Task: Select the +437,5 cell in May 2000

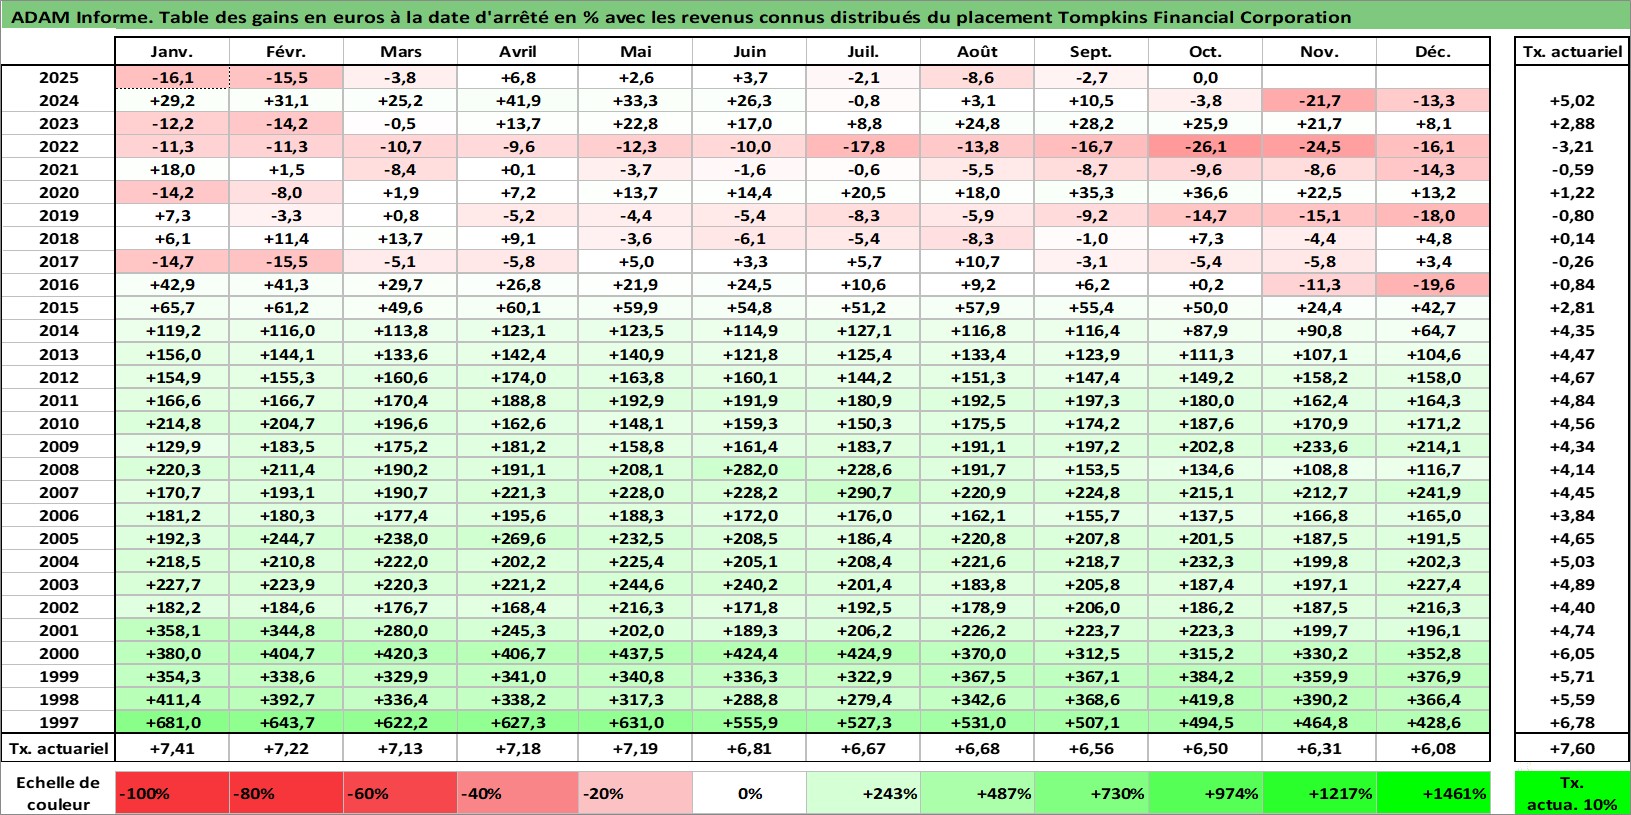Action: [635, 653]
